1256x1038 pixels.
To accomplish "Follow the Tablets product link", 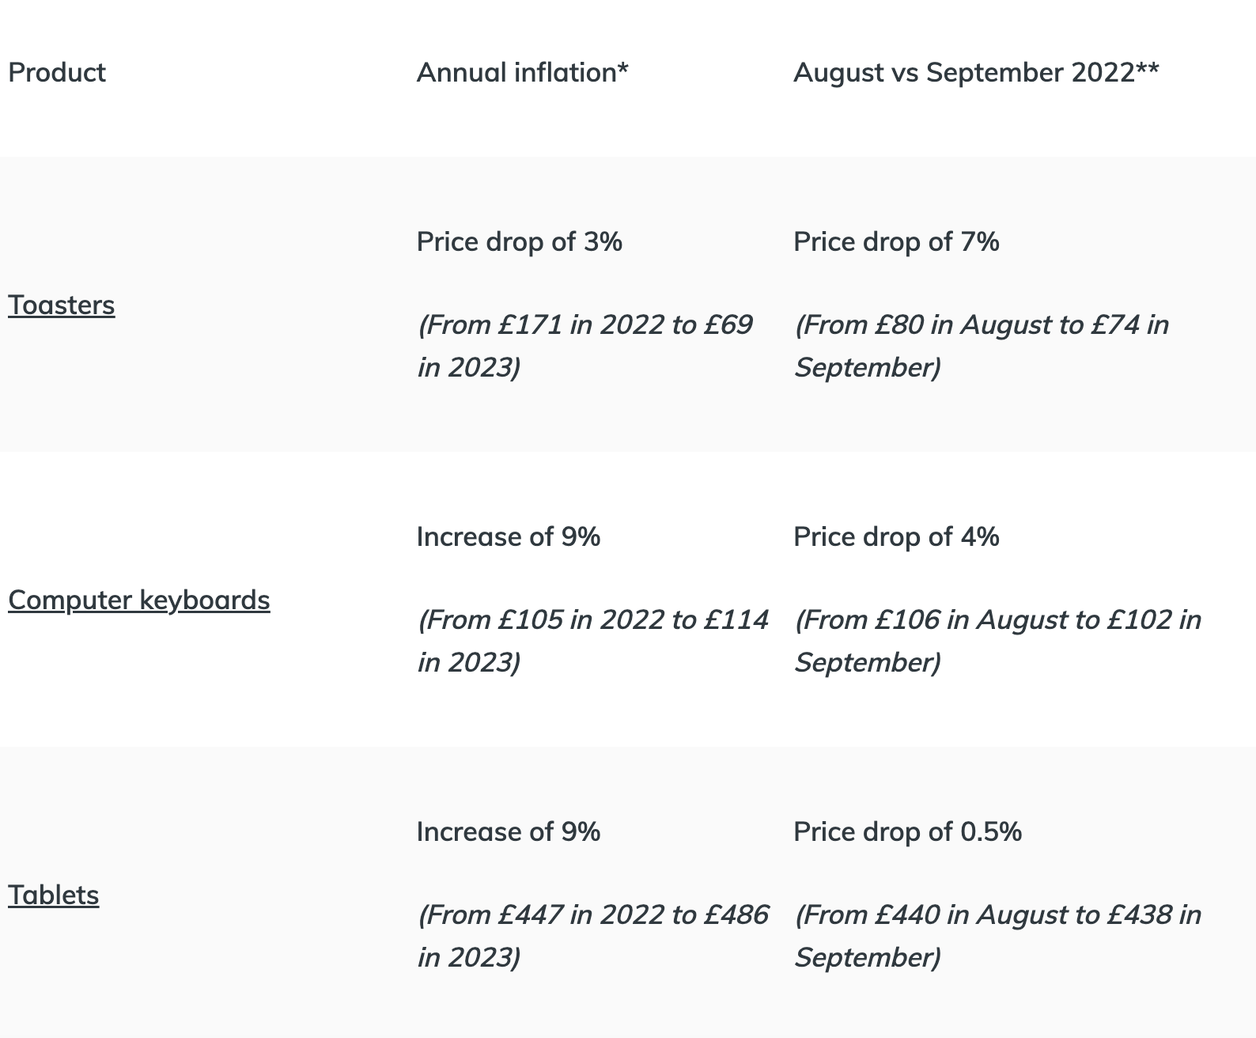I will pyautogui.click(x=53, y=895).
